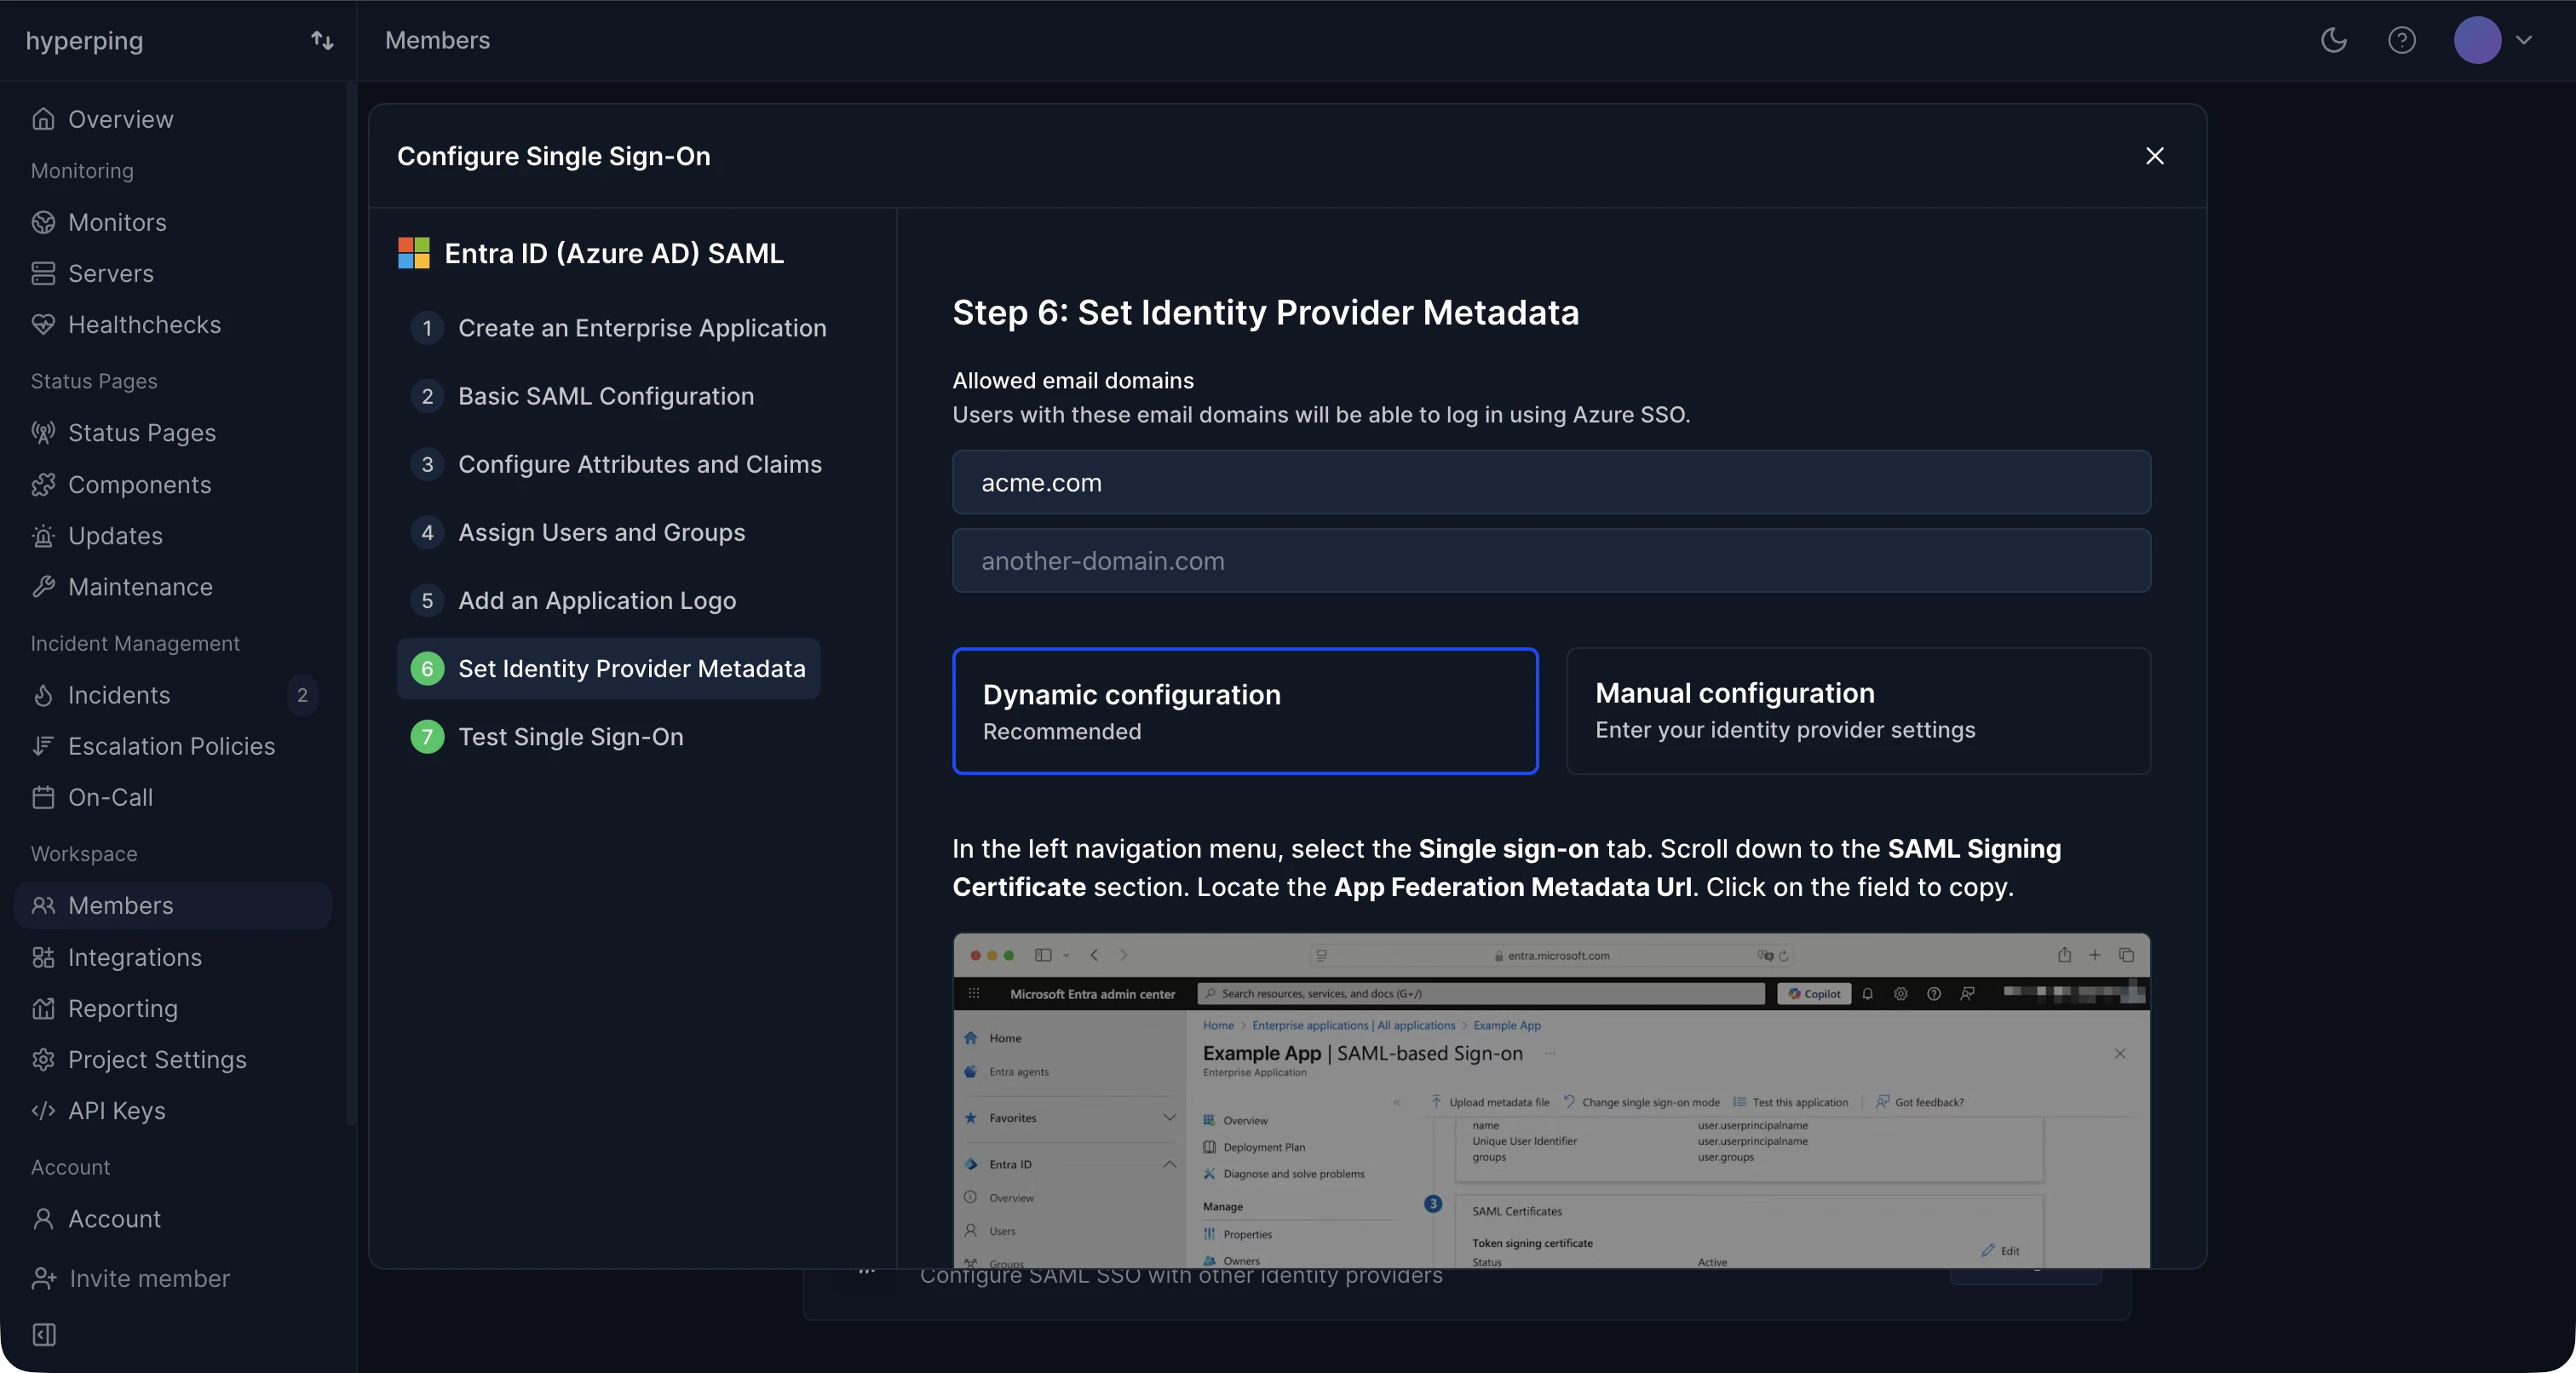Click the 'Entra ID (Azure AD) SAML' title

coord(614,253)
